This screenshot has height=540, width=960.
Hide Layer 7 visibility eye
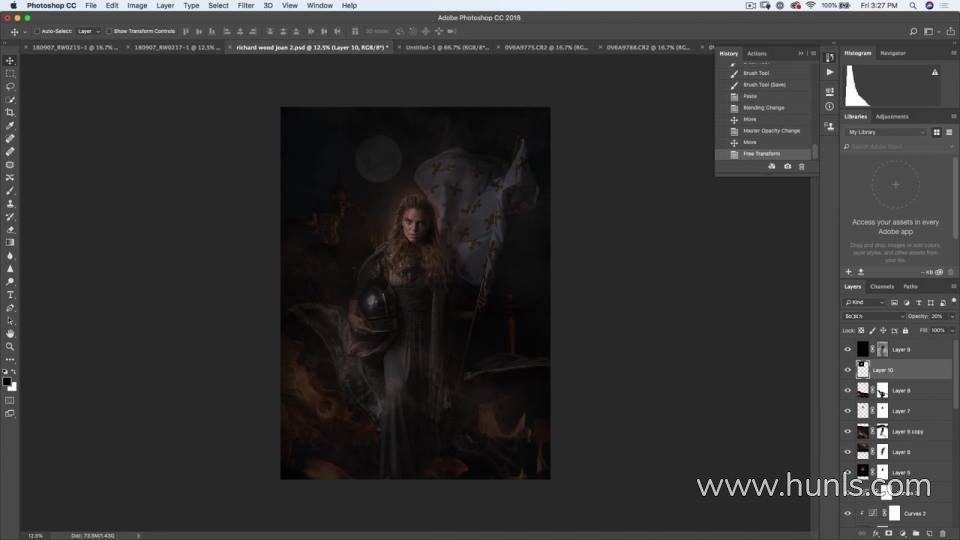point(848,411)
